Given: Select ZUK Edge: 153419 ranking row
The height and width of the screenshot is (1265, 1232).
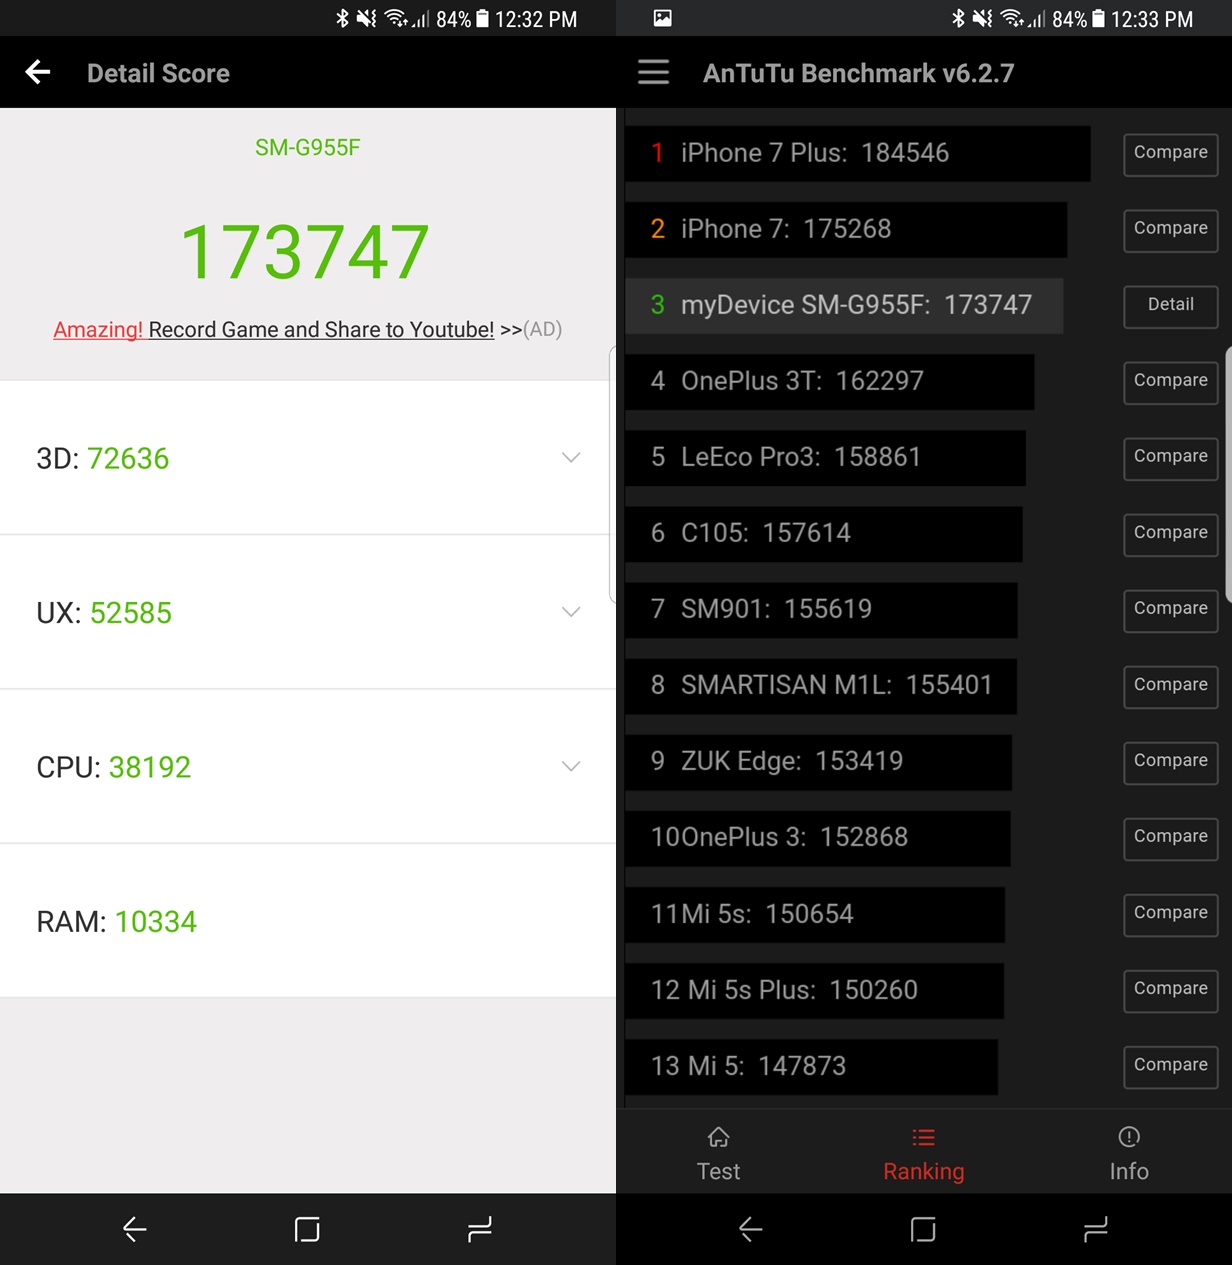Looking at the screenshot, I should (818, 761).
